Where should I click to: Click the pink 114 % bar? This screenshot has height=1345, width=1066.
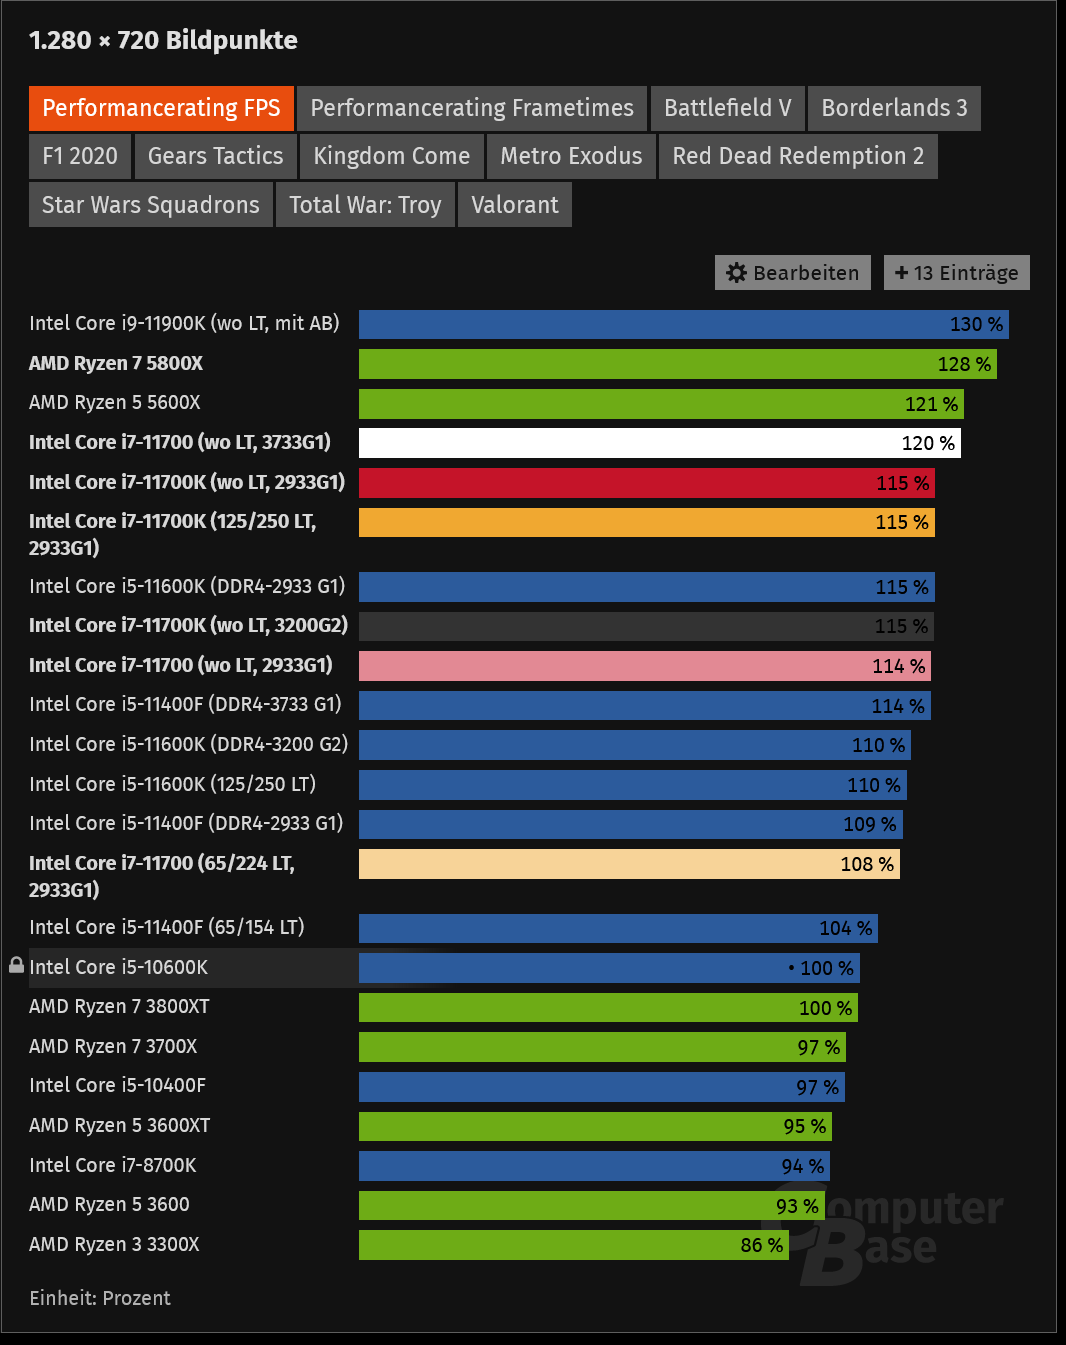(x=645, y=666)
